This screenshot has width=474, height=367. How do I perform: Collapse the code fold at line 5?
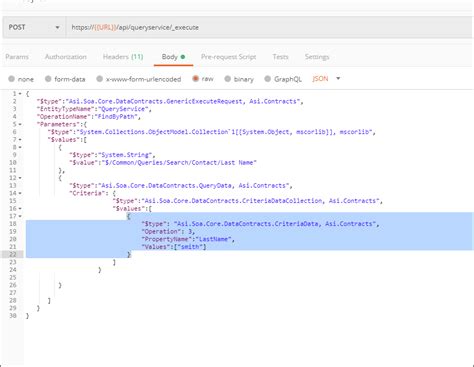pos(20,124)
